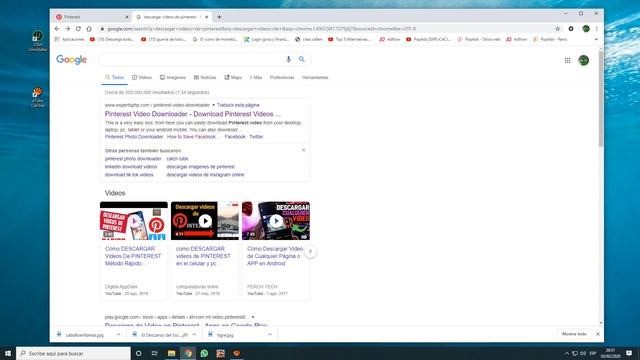Open the notification center icon
This screenshot has width=640, height=360.
(629, 353)
